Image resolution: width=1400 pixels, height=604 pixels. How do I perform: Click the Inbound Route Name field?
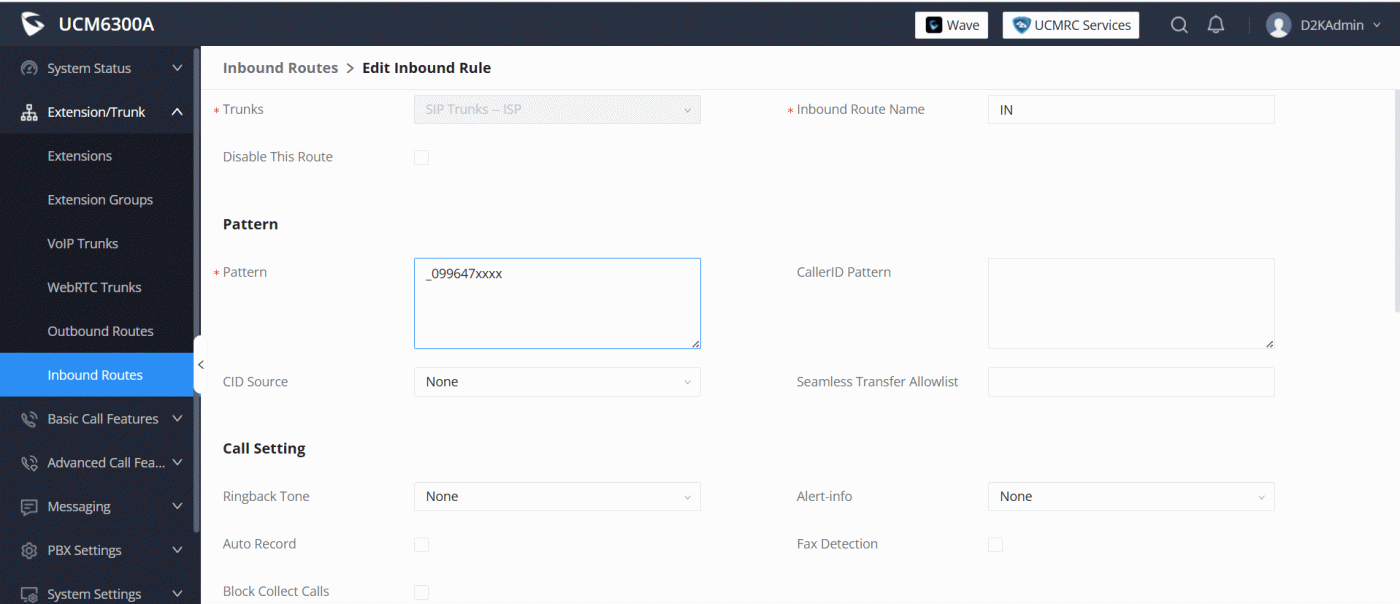1130,110
